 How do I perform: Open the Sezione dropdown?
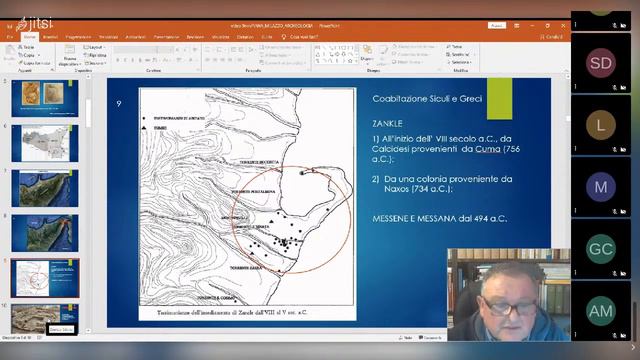(x=95, y=63)
